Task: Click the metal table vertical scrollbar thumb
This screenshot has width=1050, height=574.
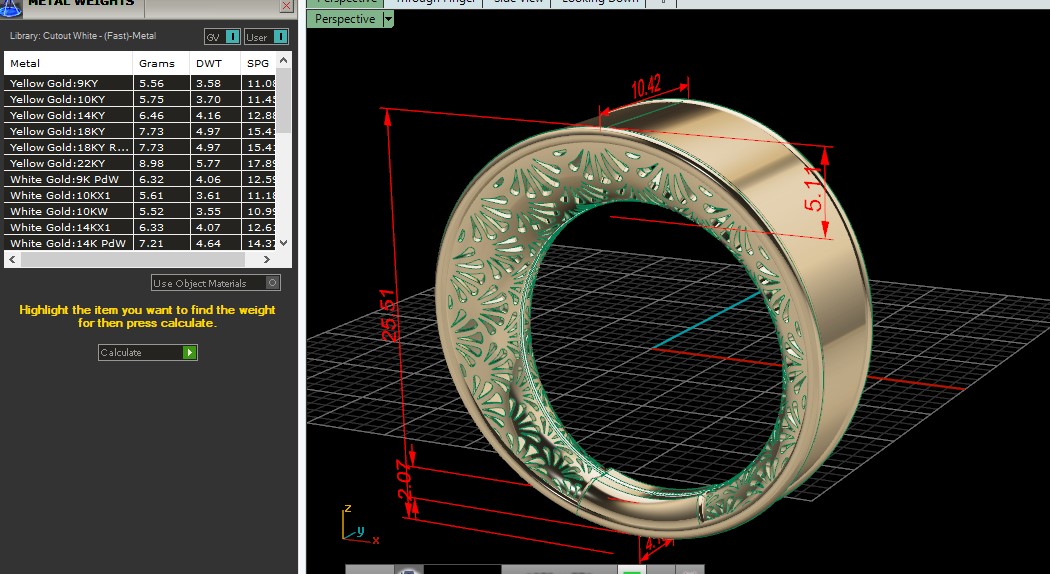Action: [x=283, y=100]
